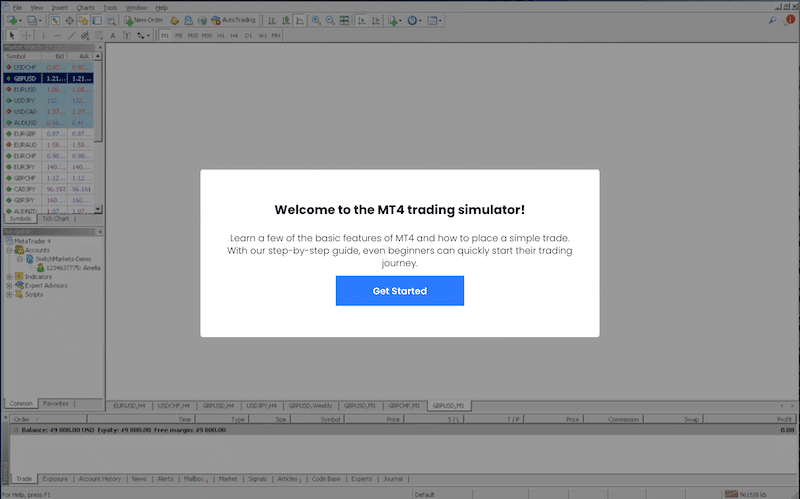Click the Get Started button
The image size is (800, 499).
pyautogui.click(x=399, y=291)
